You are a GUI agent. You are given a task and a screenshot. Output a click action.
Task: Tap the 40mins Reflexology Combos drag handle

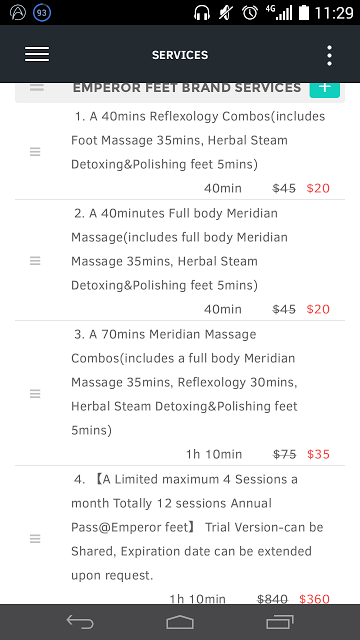point(35,152)
